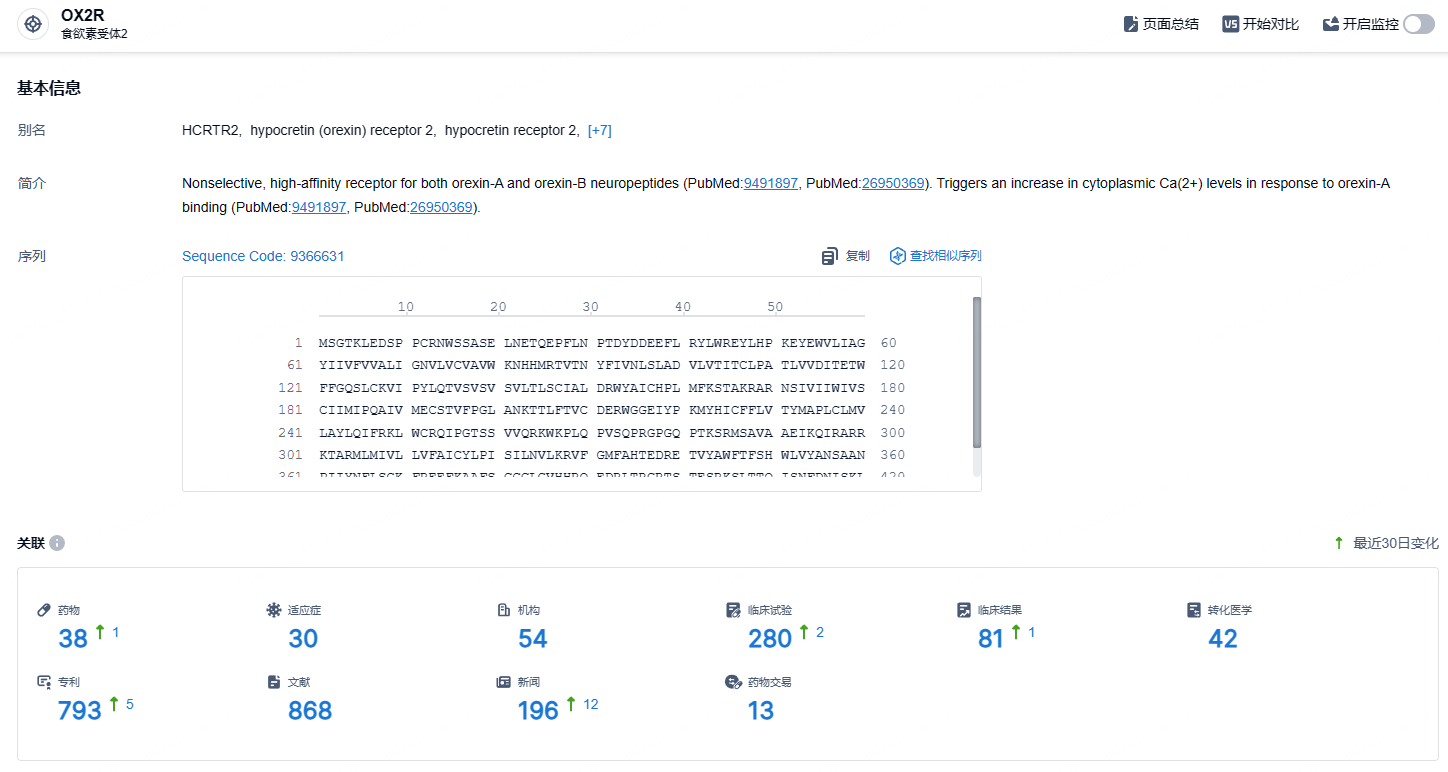View the 转化医学 count of 42
Image resolution: width=1448 pixels, height=772 pixels.
1223,638
